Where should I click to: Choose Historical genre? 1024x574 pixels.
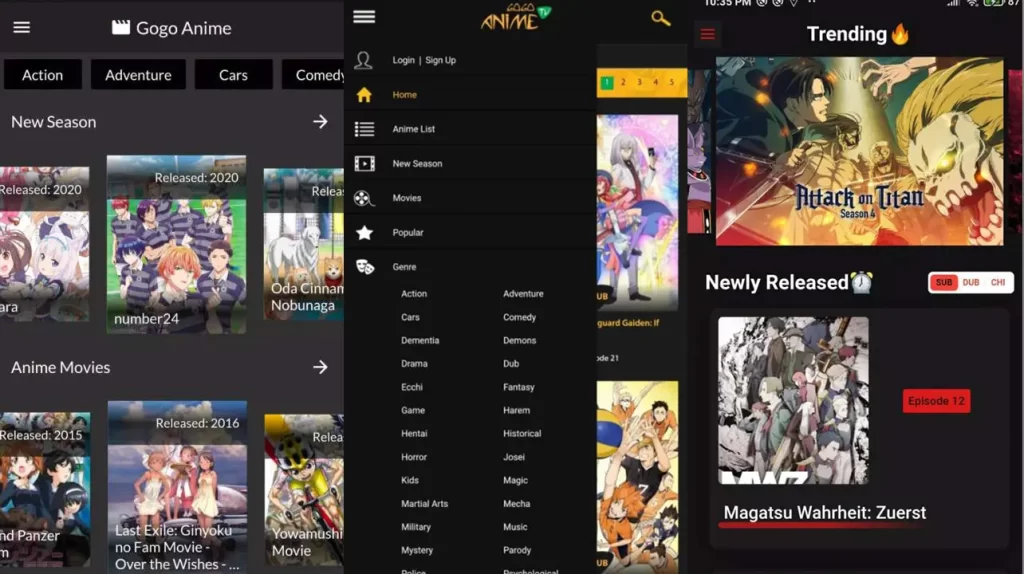point(522,434)
